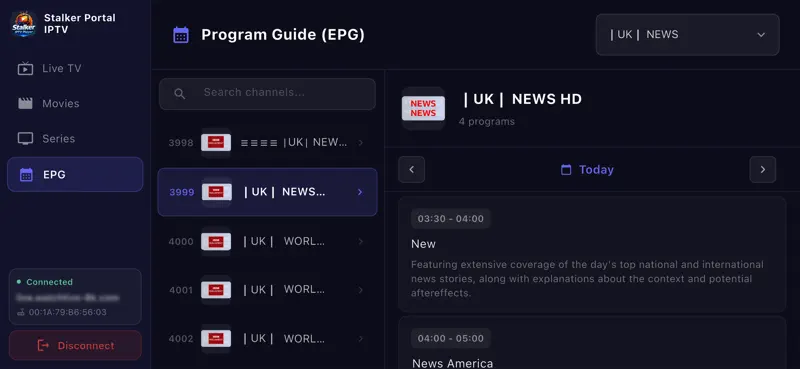Click the | UK | NEWS HD channel title

(x=522, y=99)
